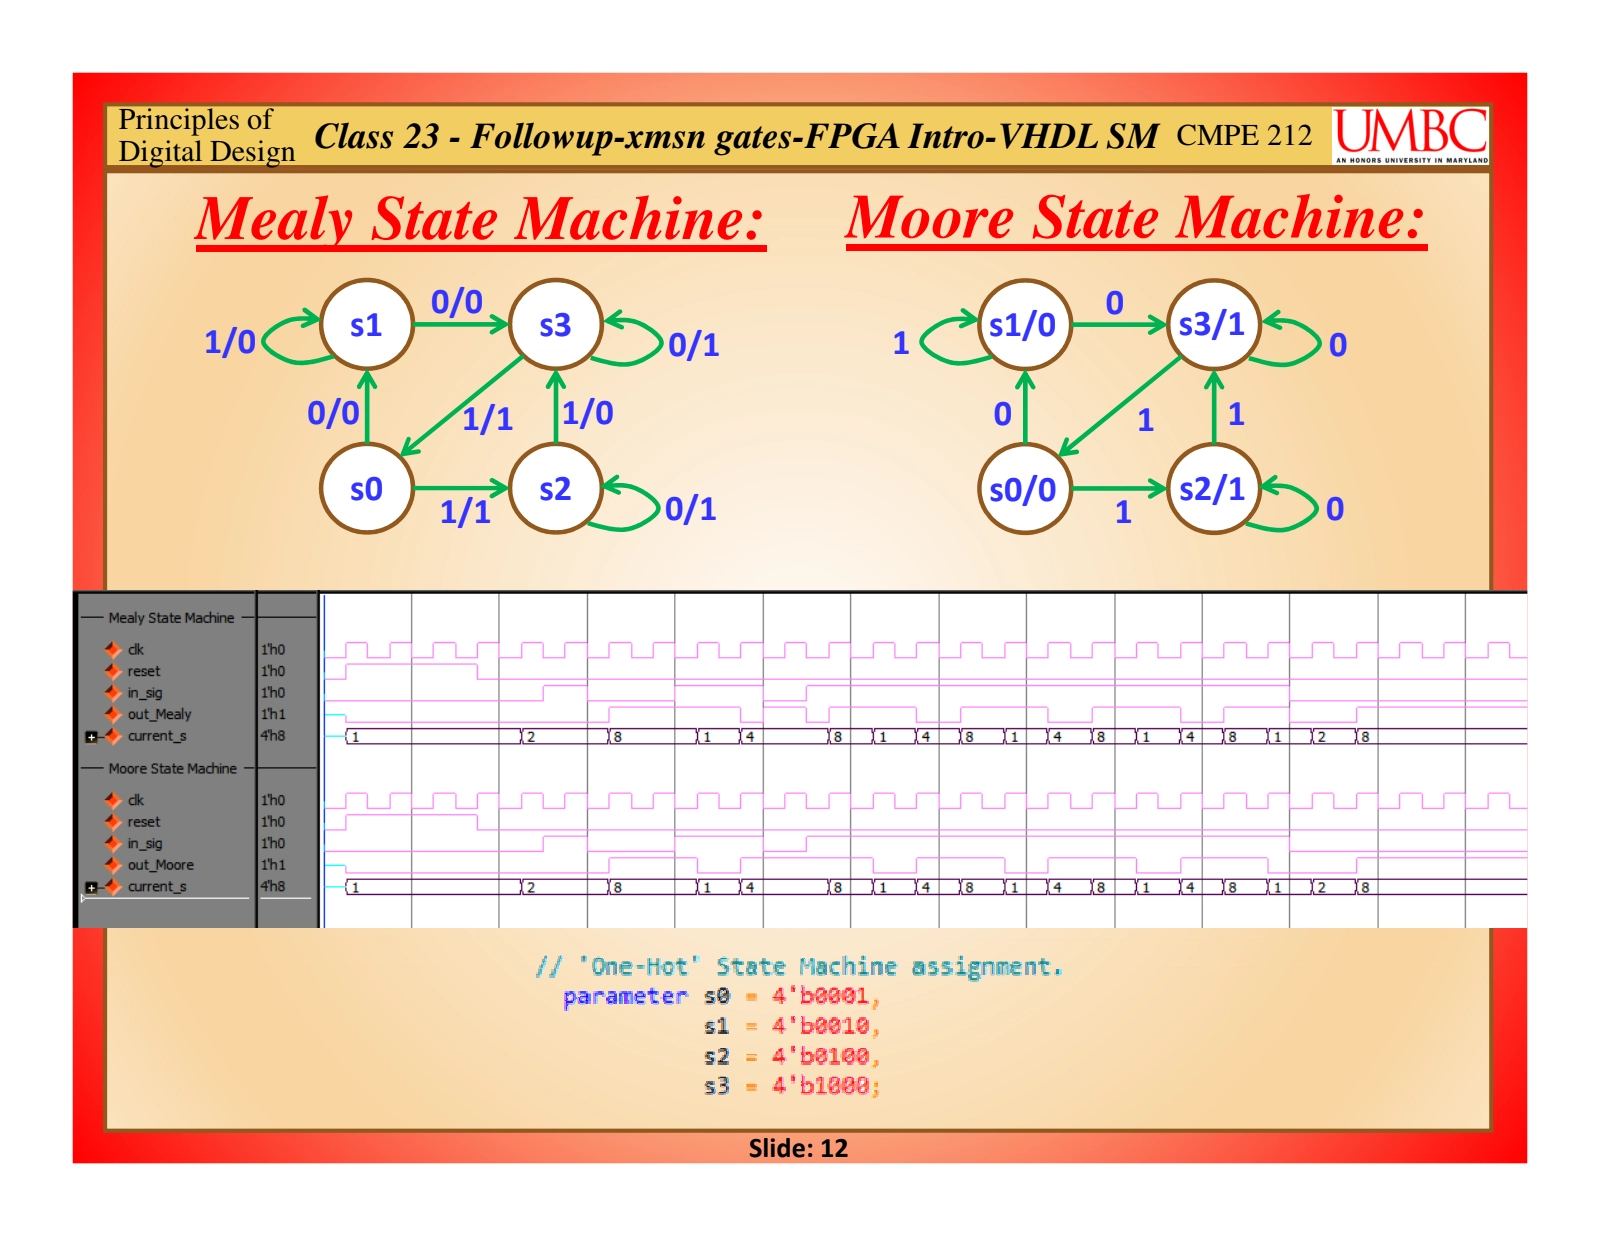Expand the Mealy current_s bus signal
This screenshot has width=1600, height=1236.
coord(91,737)
